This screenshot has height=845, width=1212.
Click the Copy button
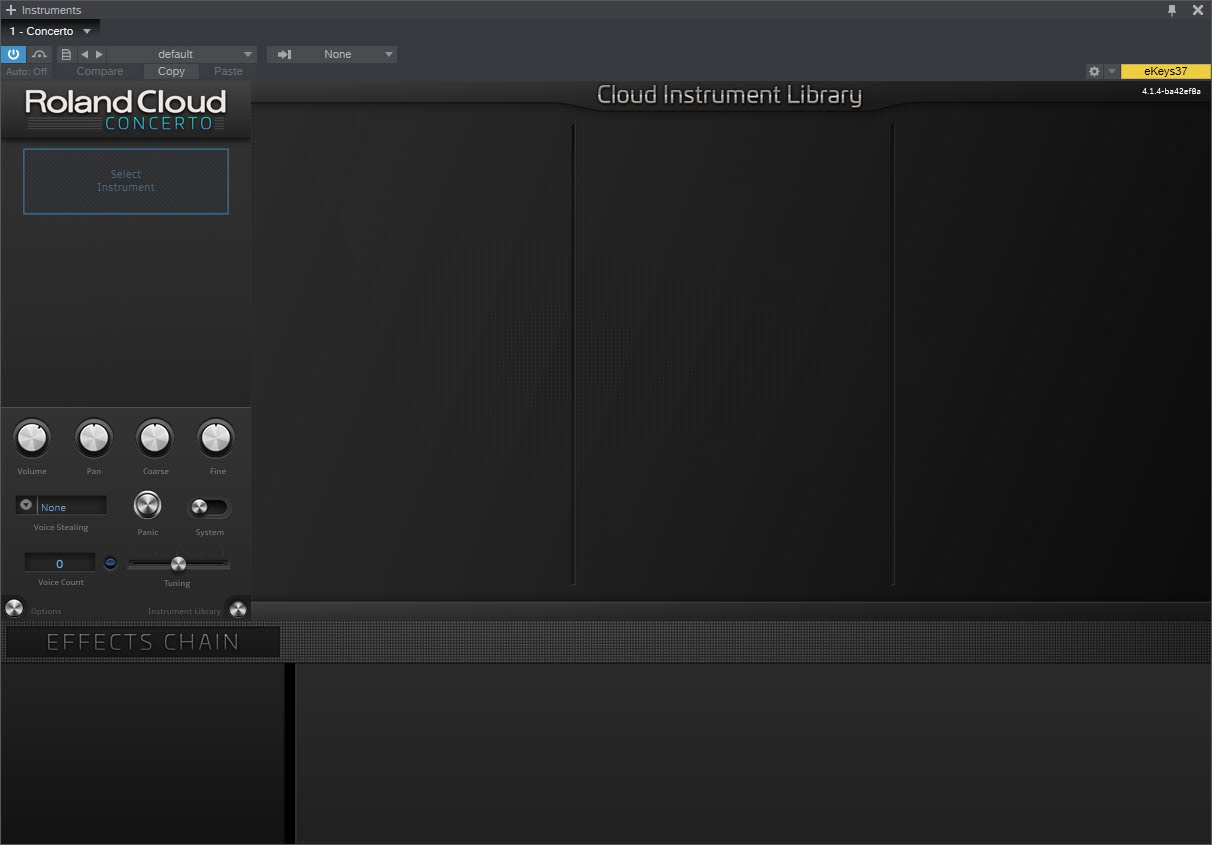point(171,71)
